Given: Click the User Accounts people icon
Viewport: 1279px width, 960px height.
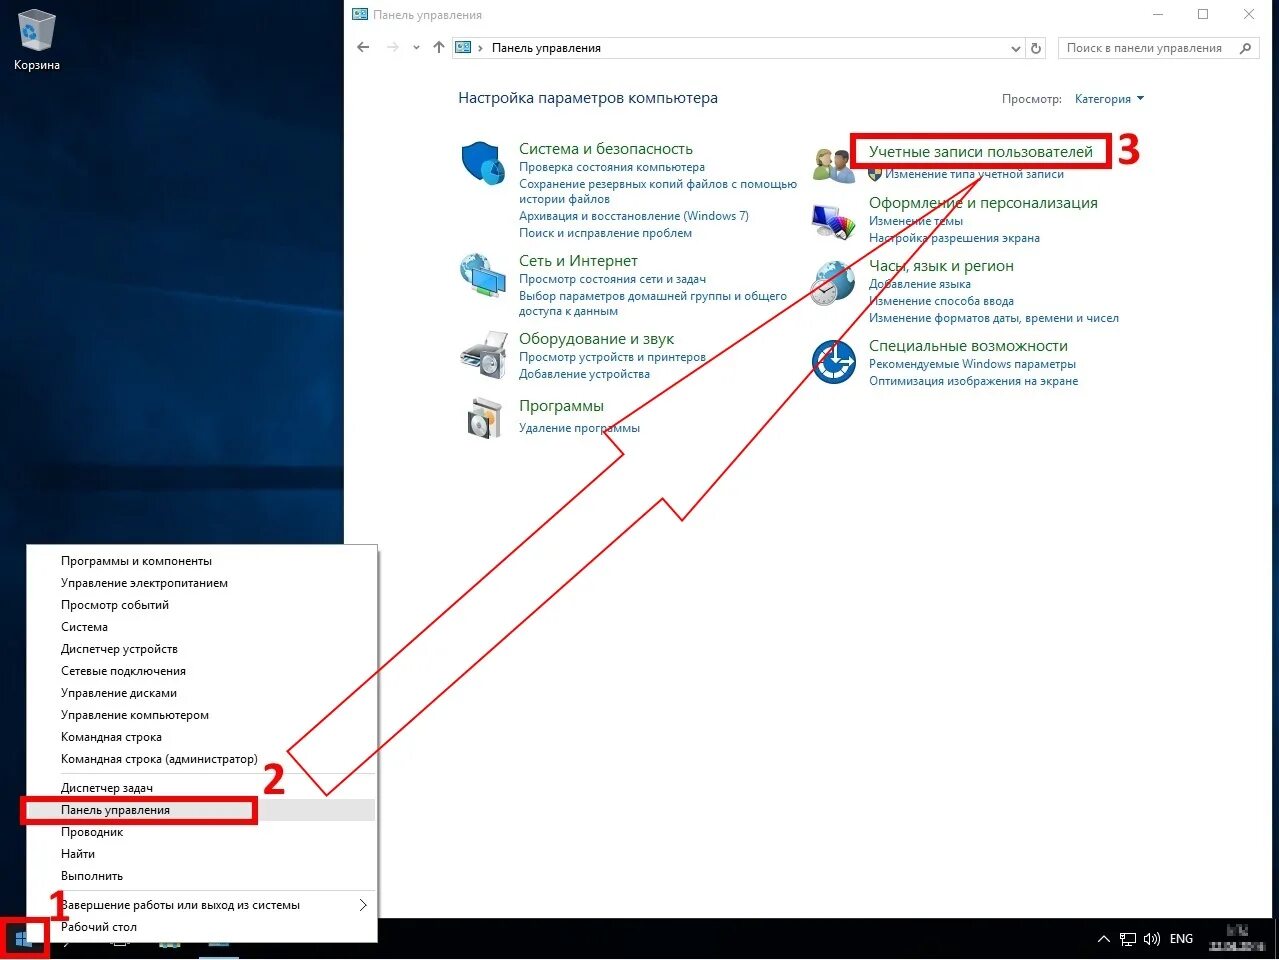Looking at the screenshot, I should pyautogui.click(x=833, y=165).
